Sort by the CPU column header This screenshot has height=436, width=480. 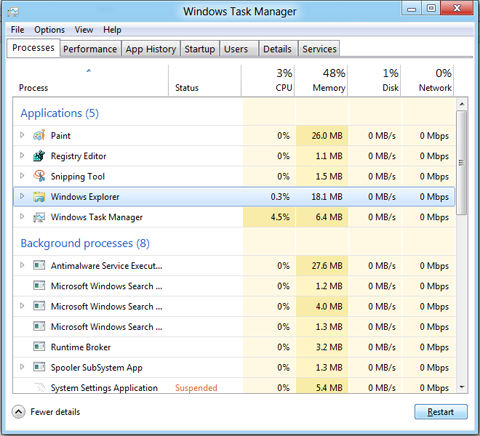coord(268,81)
